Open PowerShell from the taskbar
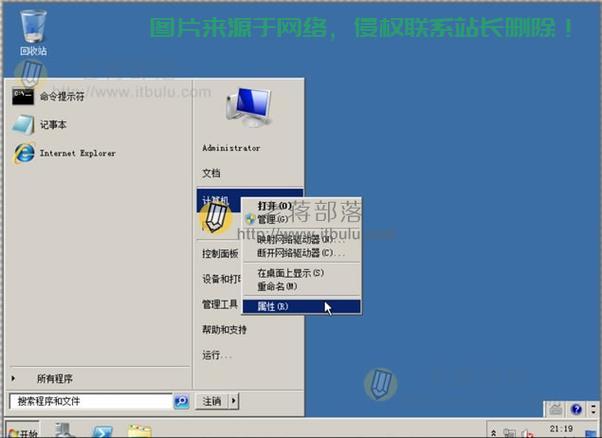The width and height of the screenshot is (602, 438). 103,431
